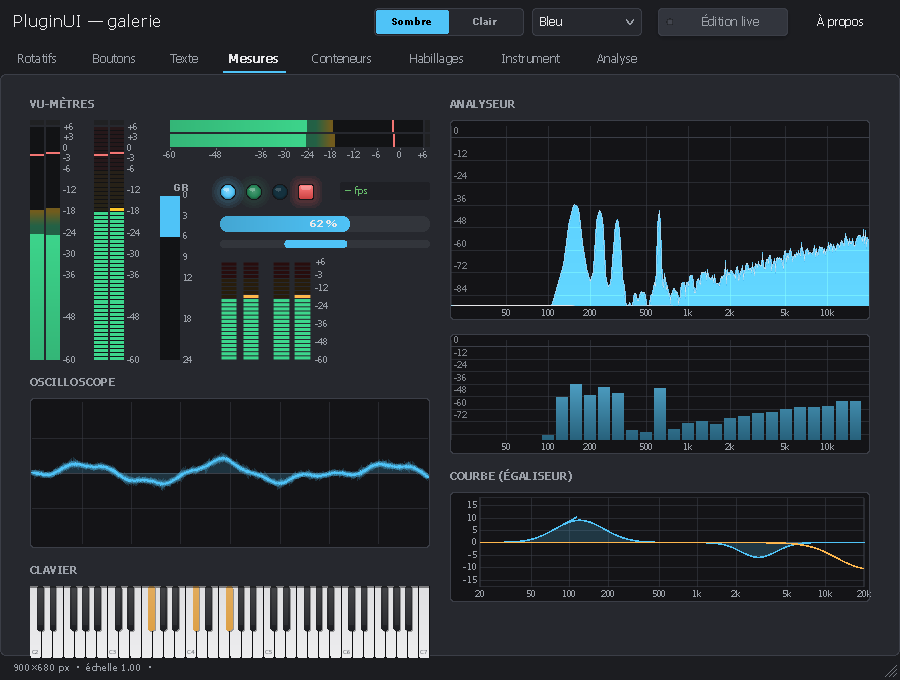Screen dimensions: 900x680
Task: Select the Mesures tab
Action: tap(254, 59)
